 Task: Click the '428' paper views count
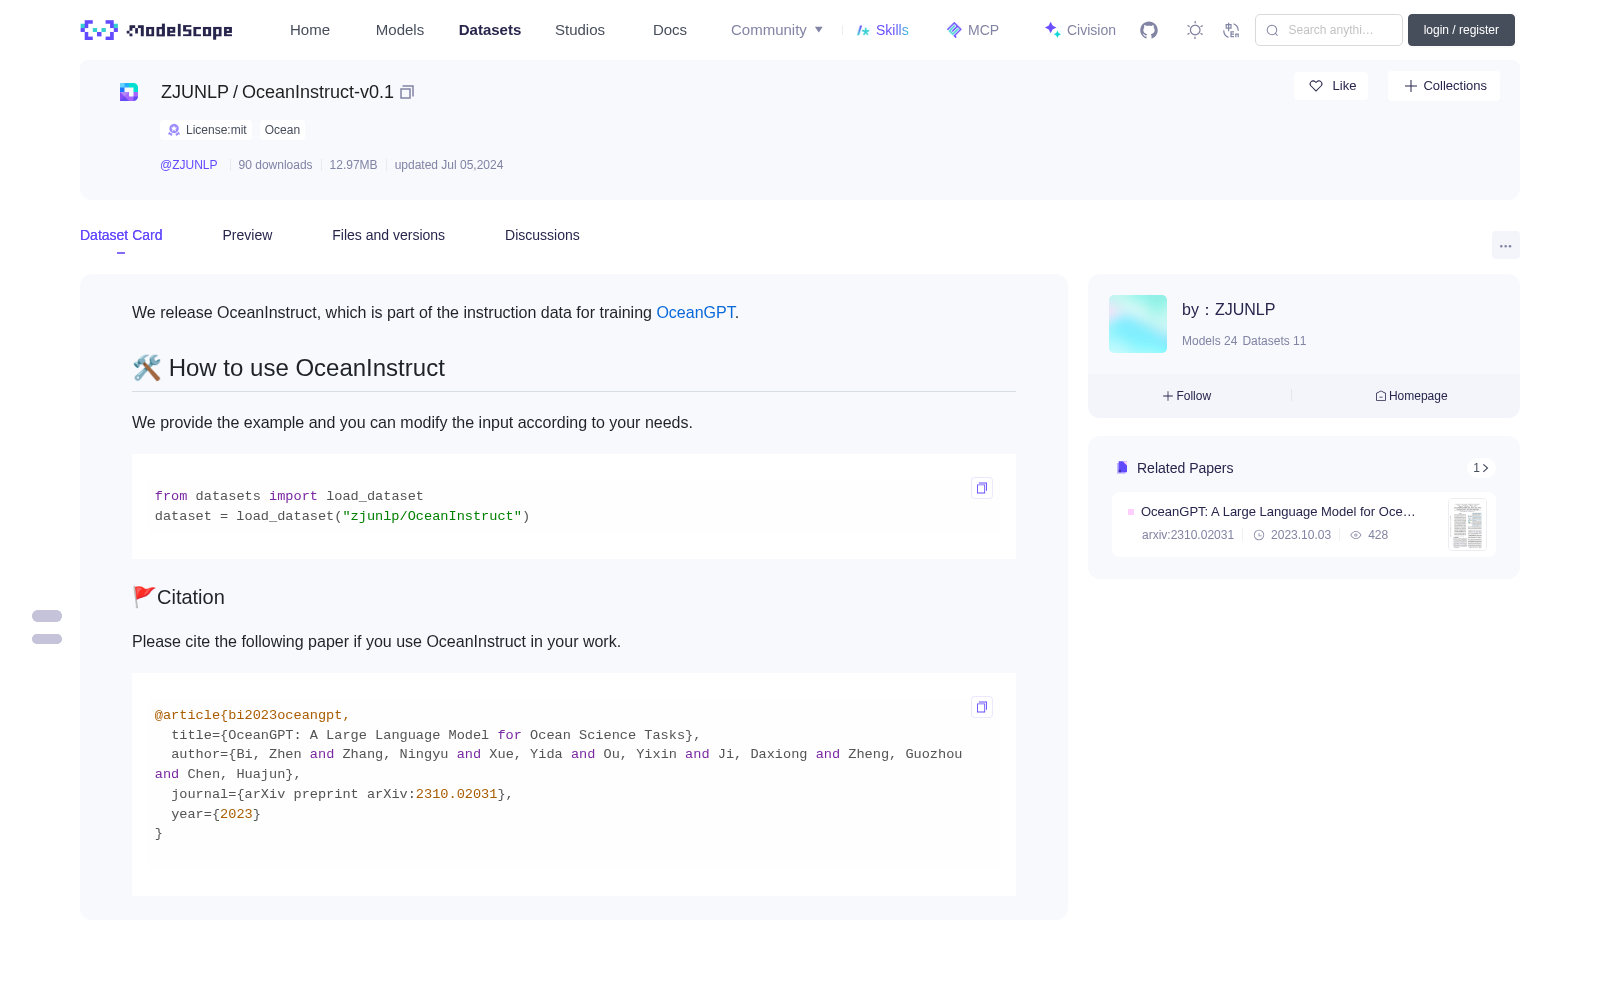pos(1378,535)
